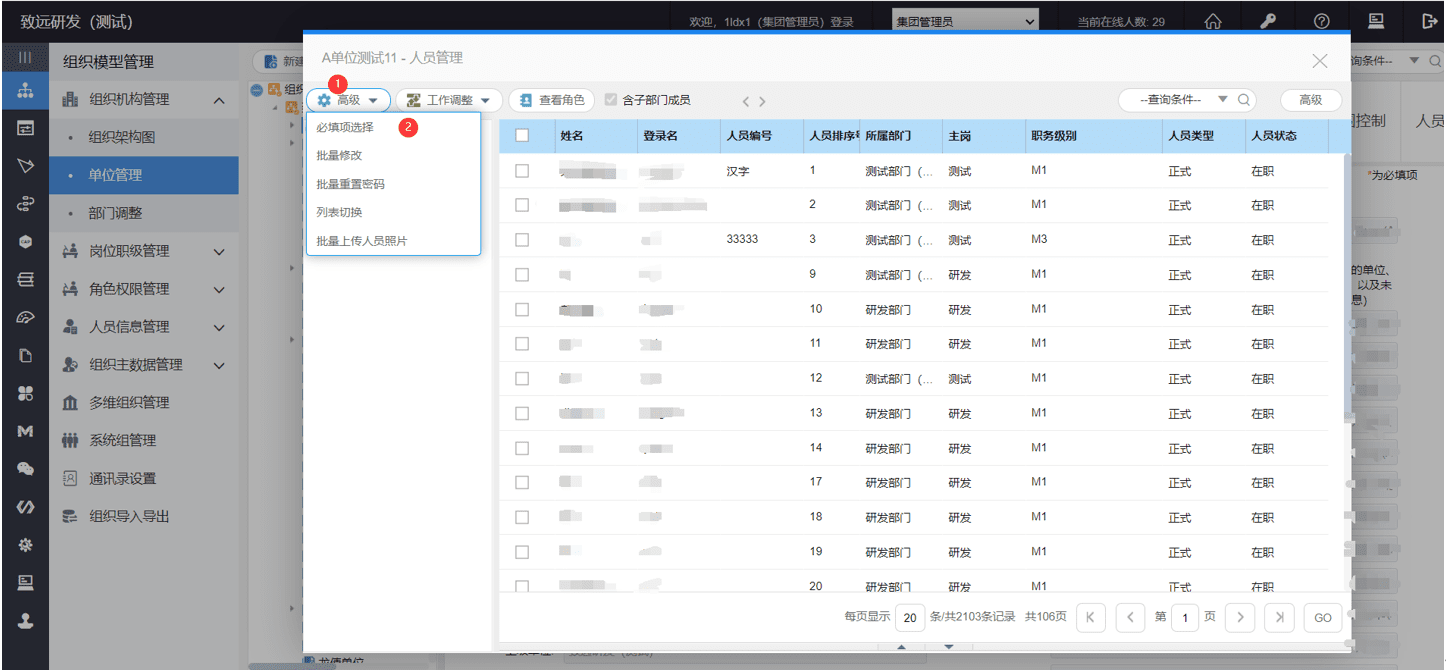Click the paper-plane icon in left rail
1446x670 pixels.
point(25,166)
